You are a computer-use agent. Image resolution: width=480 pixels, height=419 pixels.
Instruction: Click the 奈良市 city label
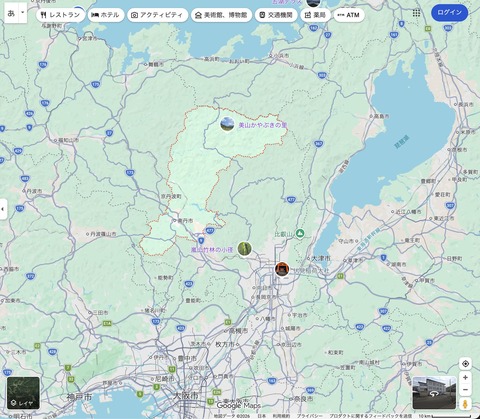pyautogui.click(x=302, y=399)
